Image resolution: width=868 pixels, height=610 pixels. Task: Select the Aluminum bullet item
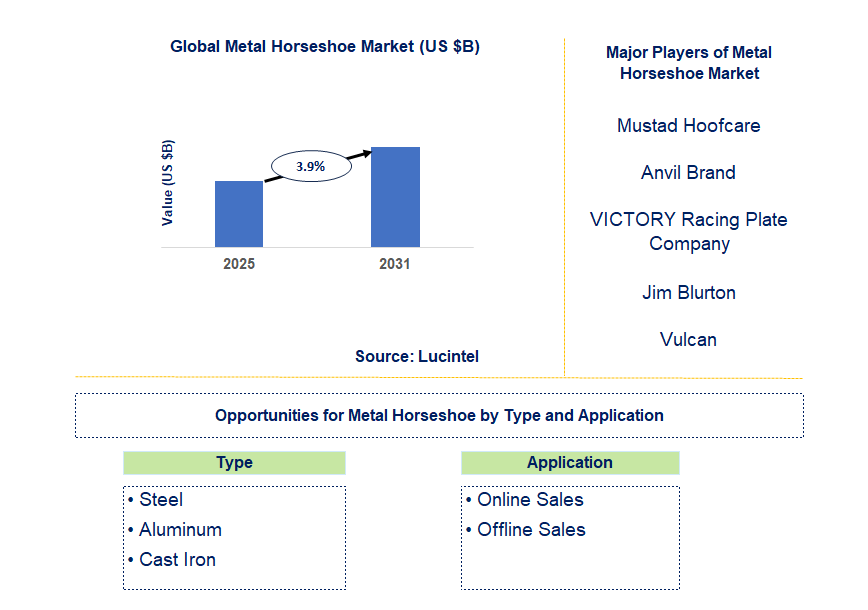[179, 530]
